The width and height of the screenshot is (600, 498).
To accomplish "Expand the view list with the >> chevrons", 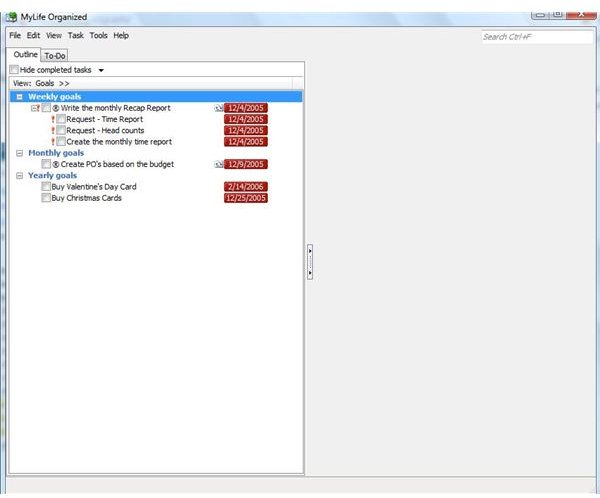I will point(64,83).
